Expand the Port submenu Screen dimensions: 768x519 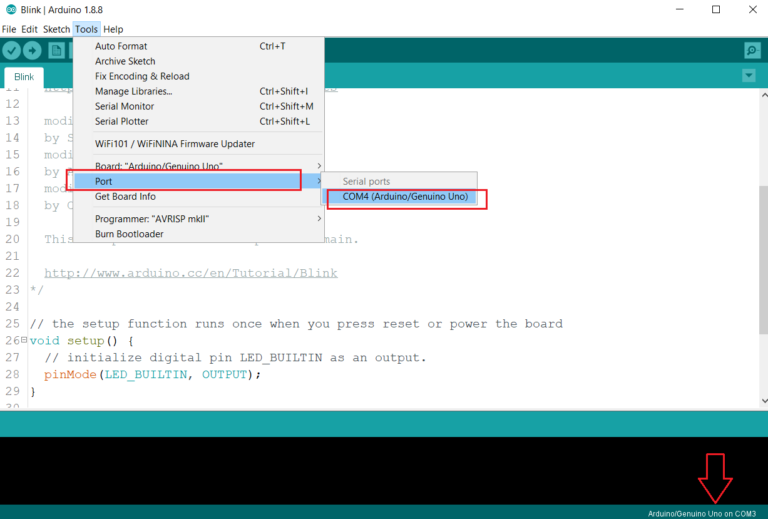(199, 181)
